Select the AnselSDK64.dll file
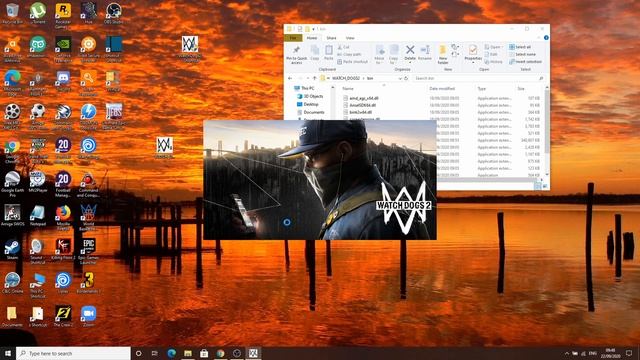This screenshot has width=640, height=360. pos(360,105)
